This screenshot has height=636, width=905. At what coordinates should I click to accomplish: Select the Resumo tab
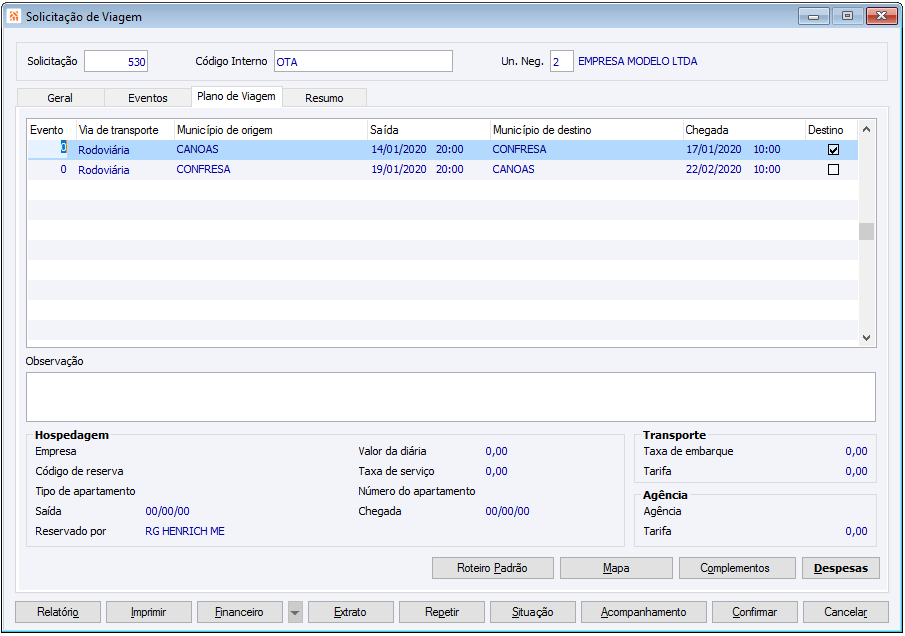324,98
